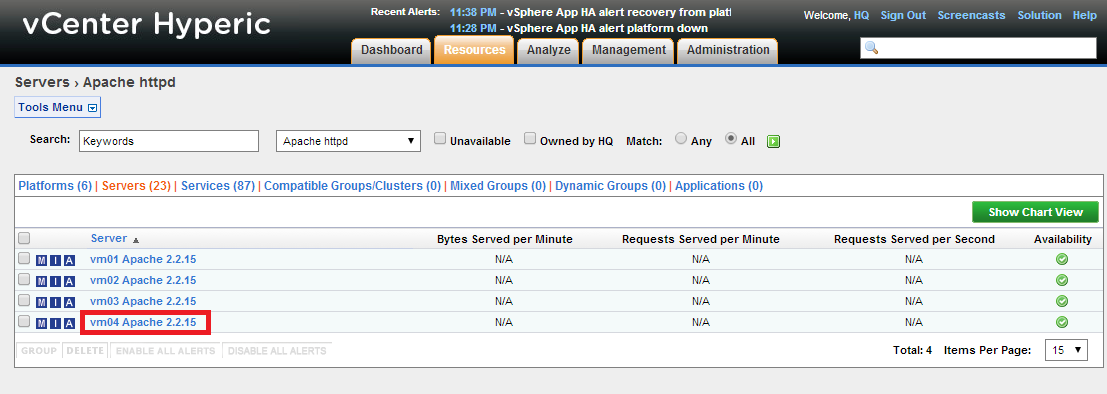
Task: Open the Items Per Page dropdown
Action: point(1065,350)
